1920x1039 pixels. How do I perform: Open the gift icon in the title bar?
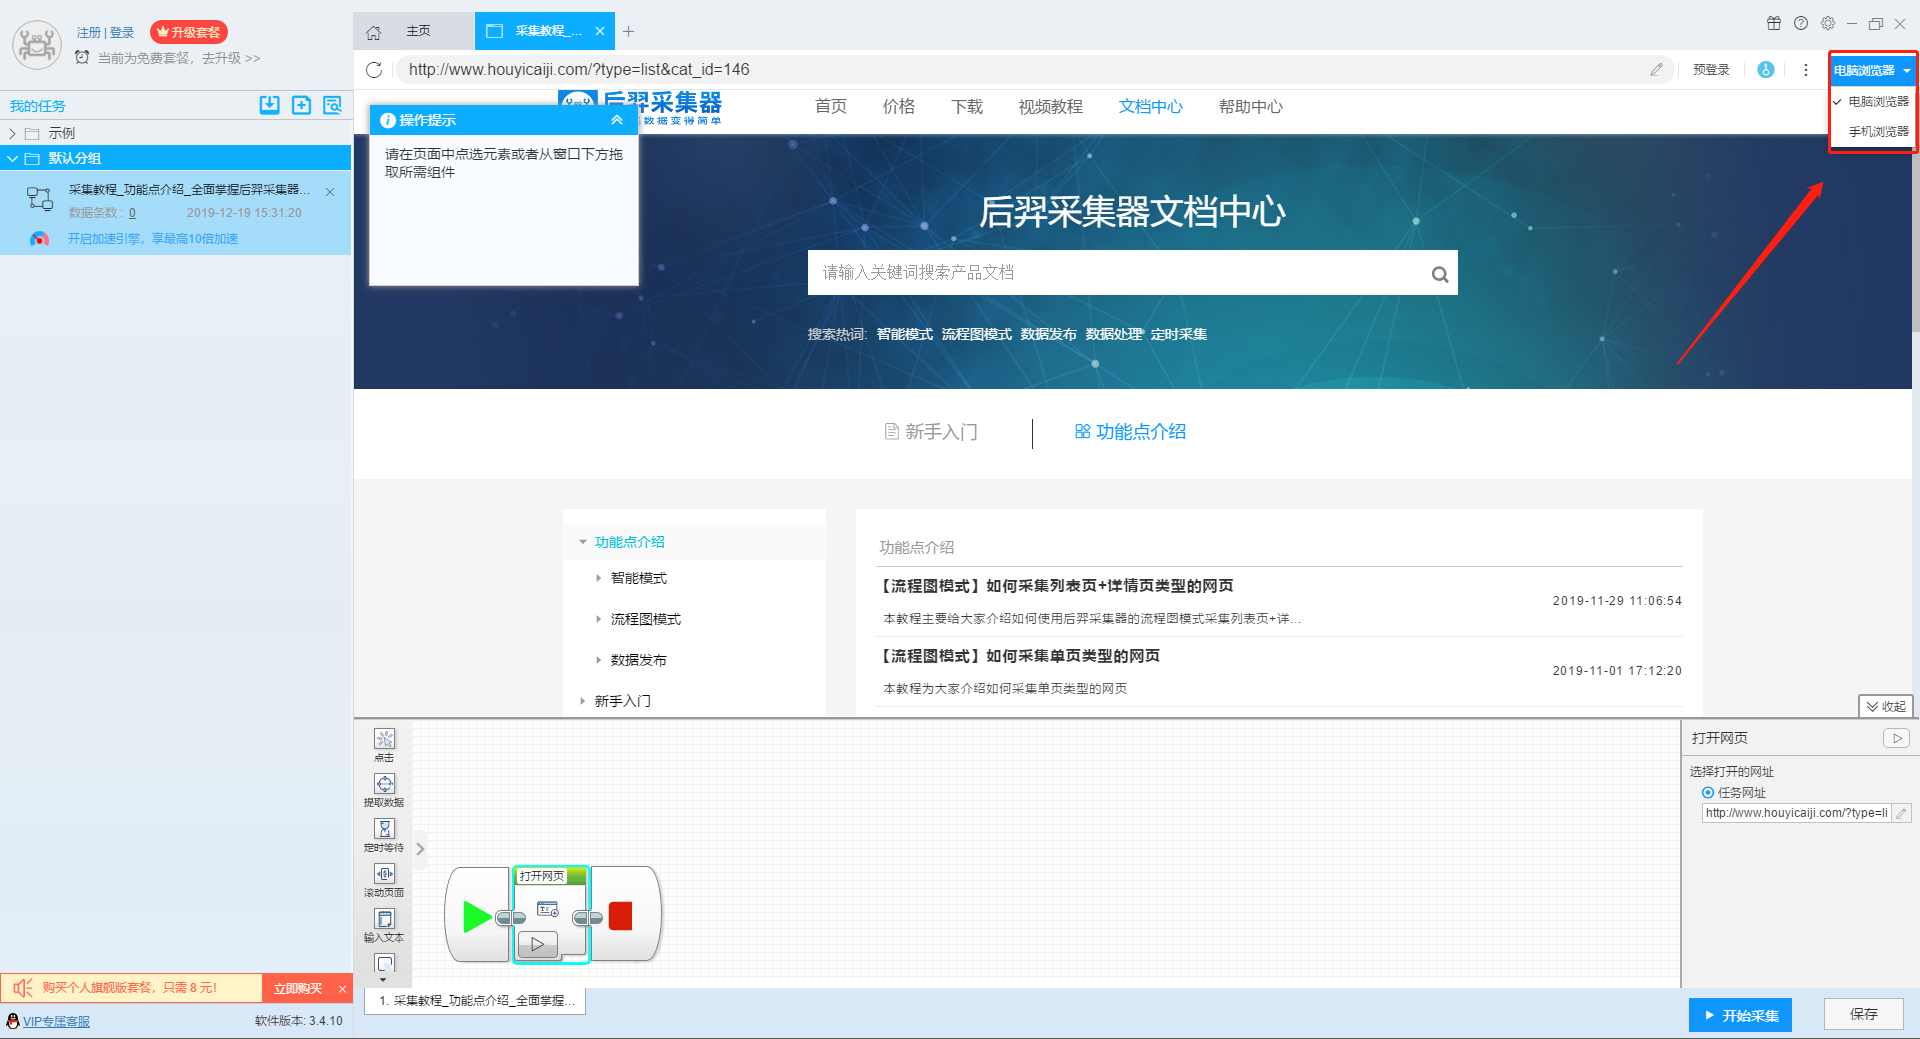click(1774, 23)
